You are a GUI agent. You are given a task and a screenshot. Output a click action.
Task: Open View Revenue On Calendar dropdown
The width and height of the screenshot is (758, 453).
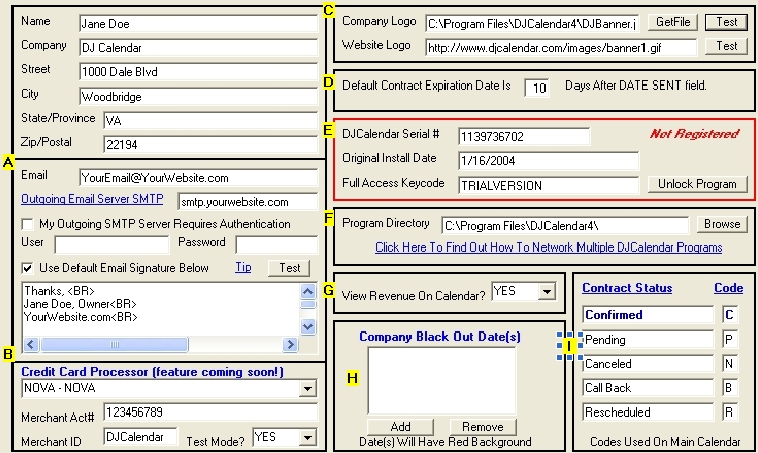[x=547, y=292]
